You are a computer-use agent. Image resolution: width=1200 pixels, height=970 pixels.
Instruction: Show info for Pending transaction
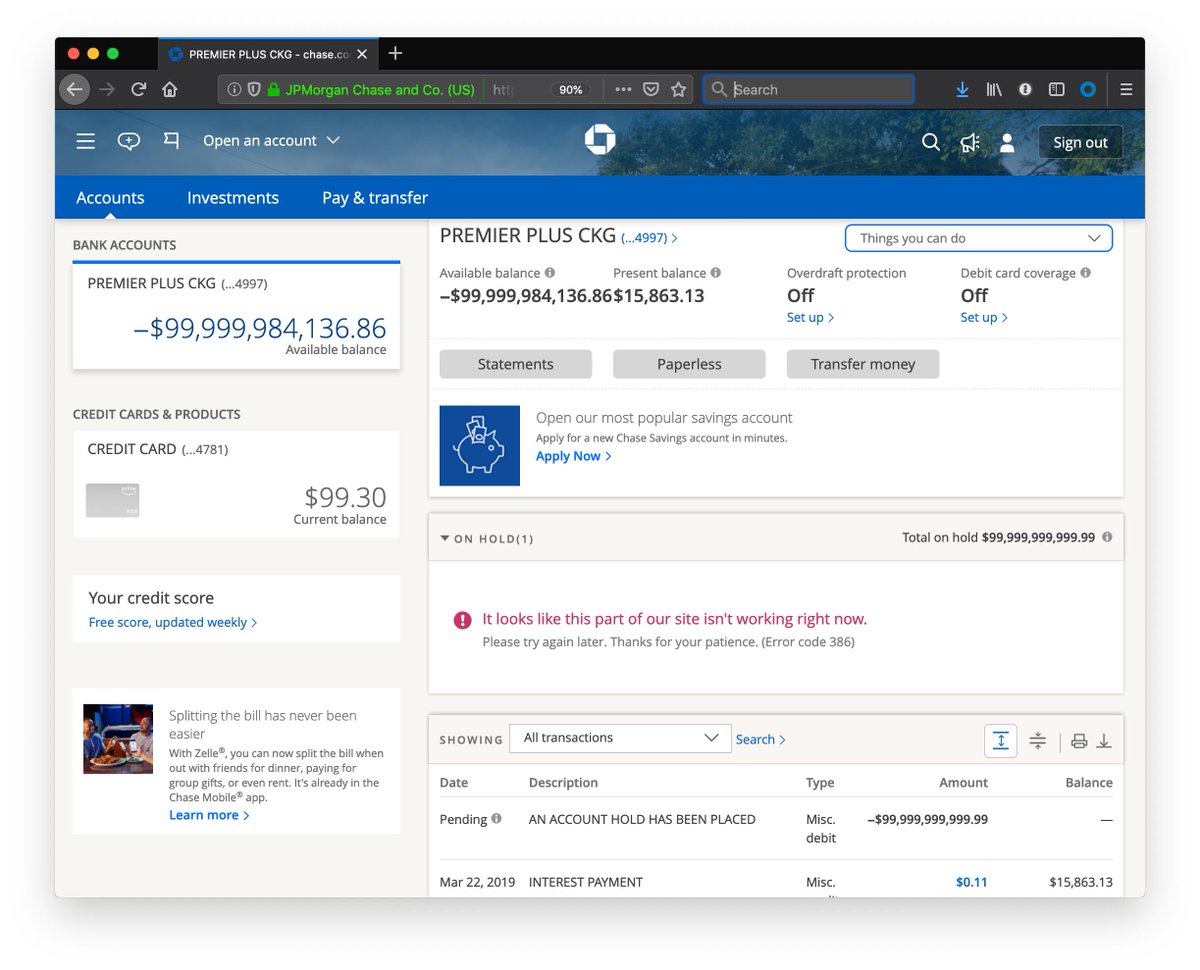[496, 819]
